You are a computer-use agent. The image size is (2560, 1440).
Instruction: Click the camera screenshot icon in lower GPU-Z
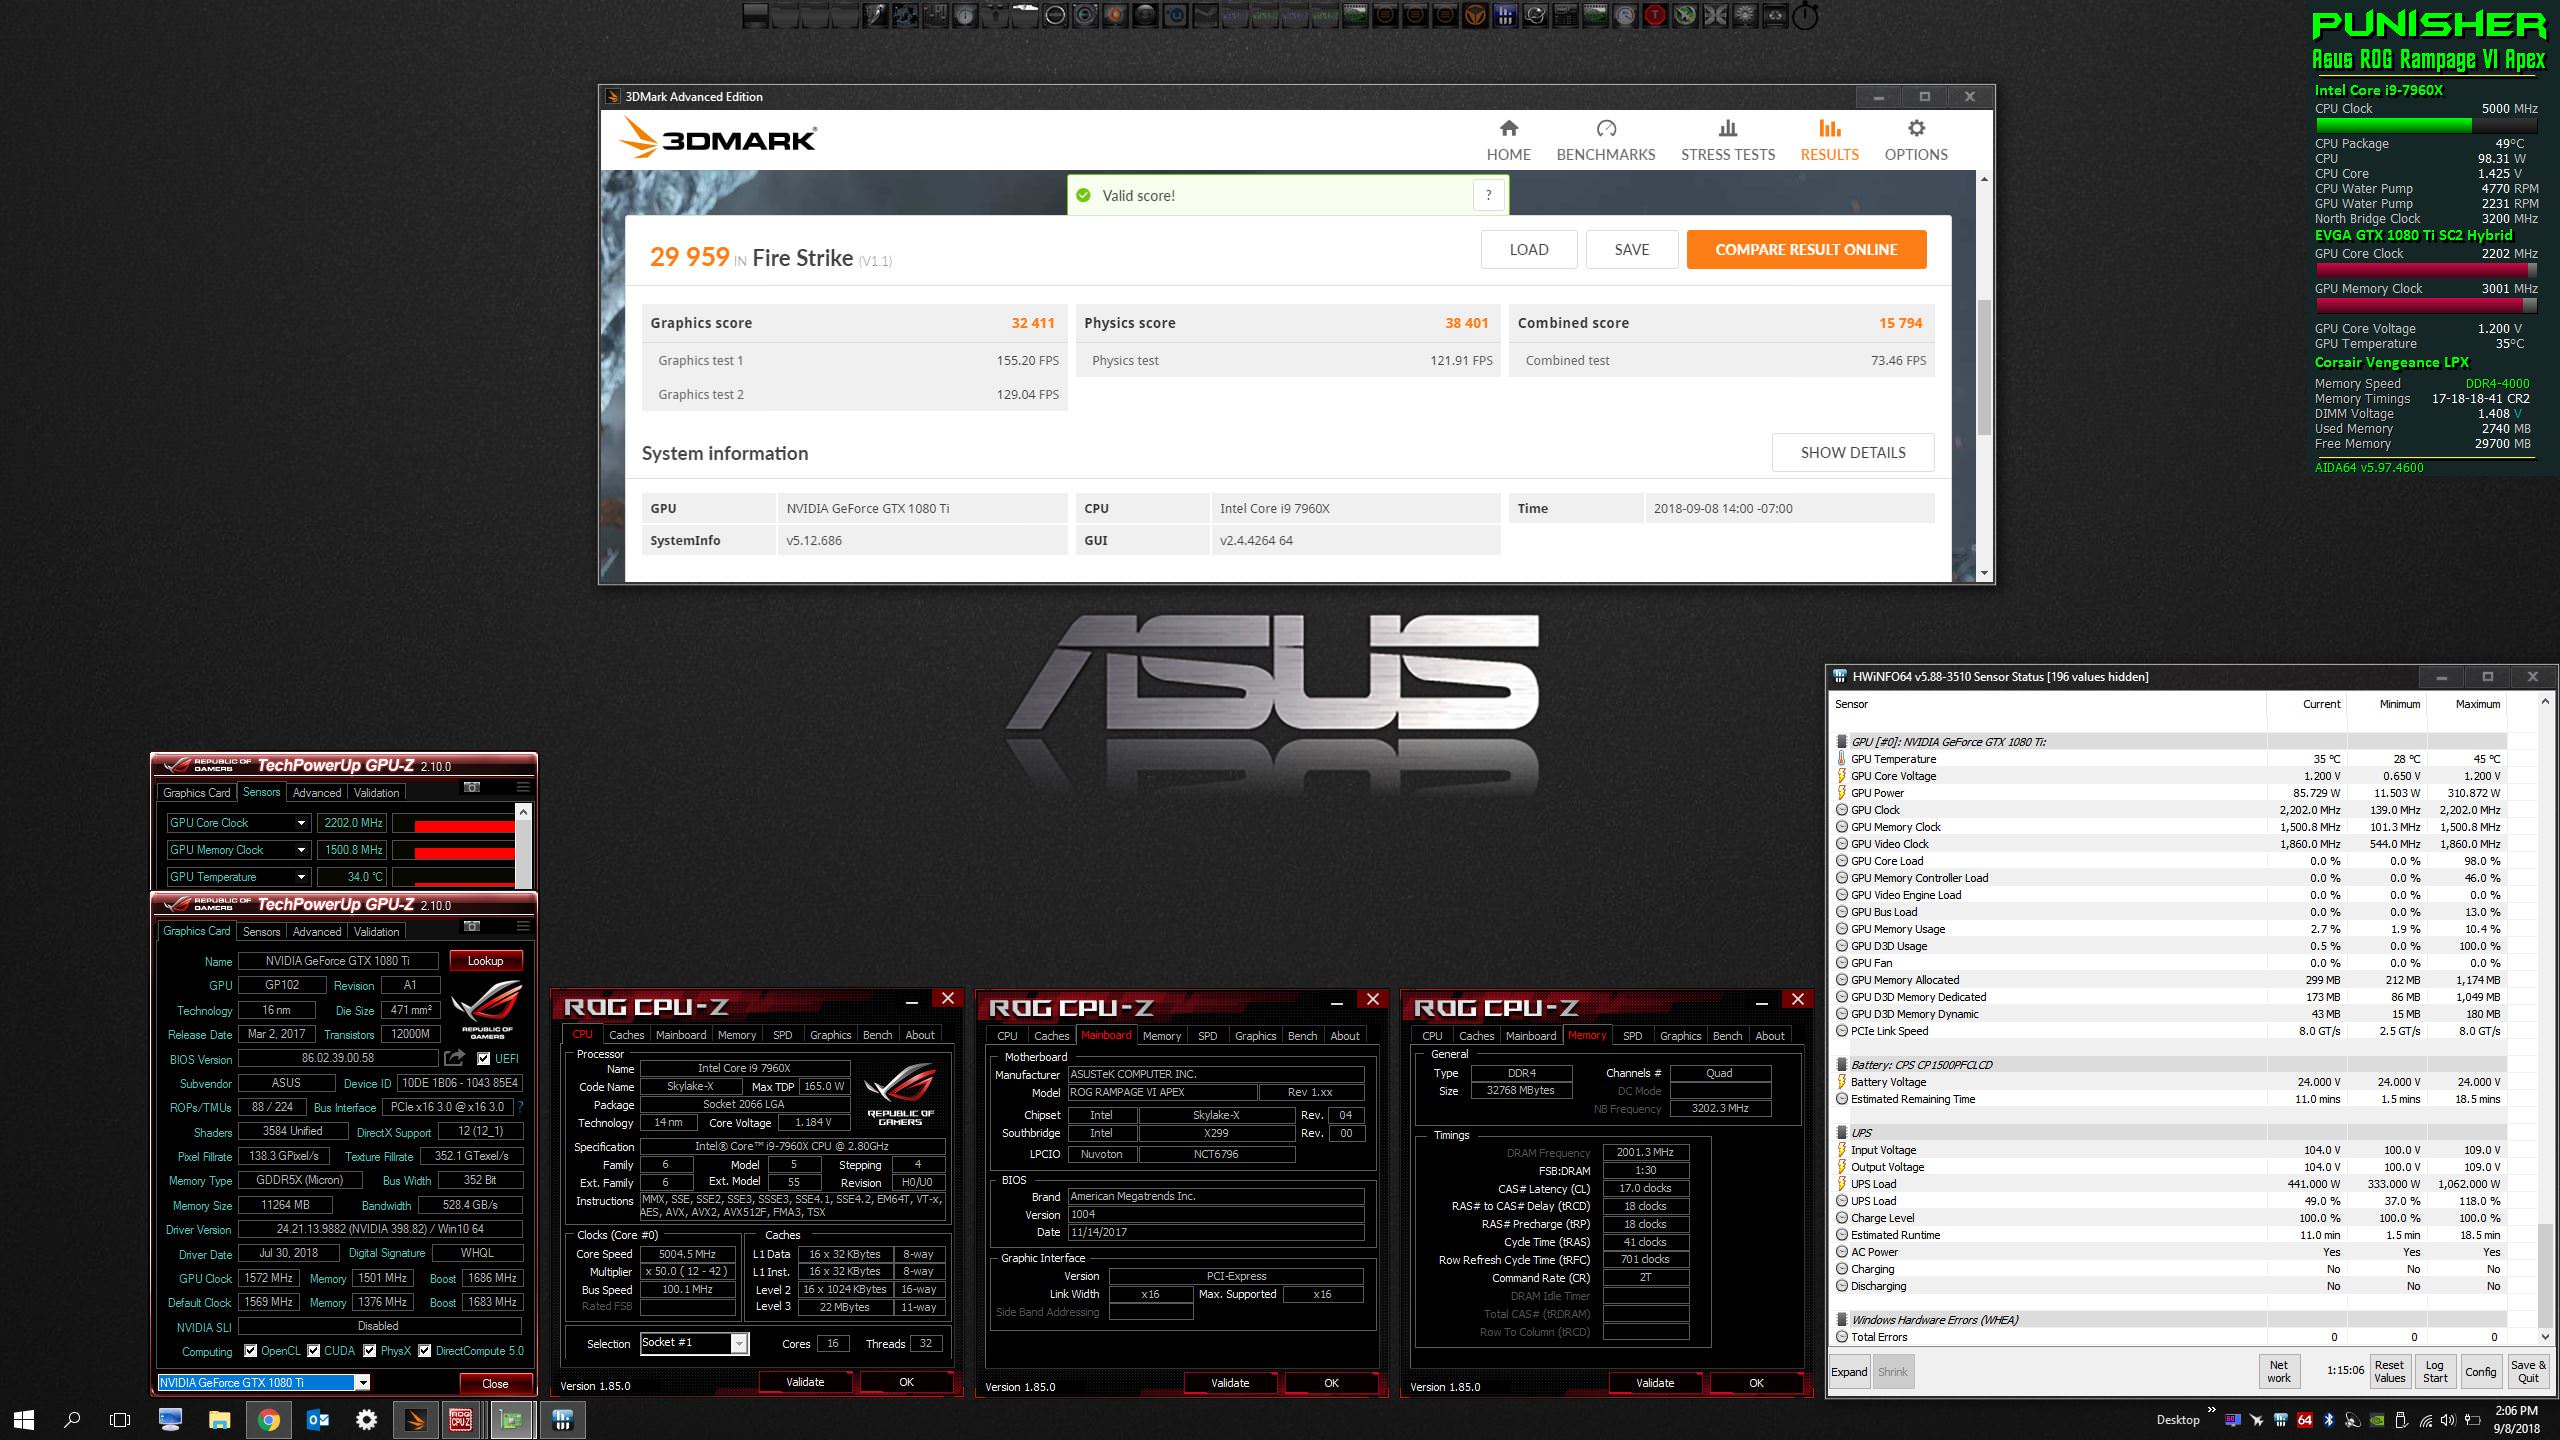pos(472,926)
